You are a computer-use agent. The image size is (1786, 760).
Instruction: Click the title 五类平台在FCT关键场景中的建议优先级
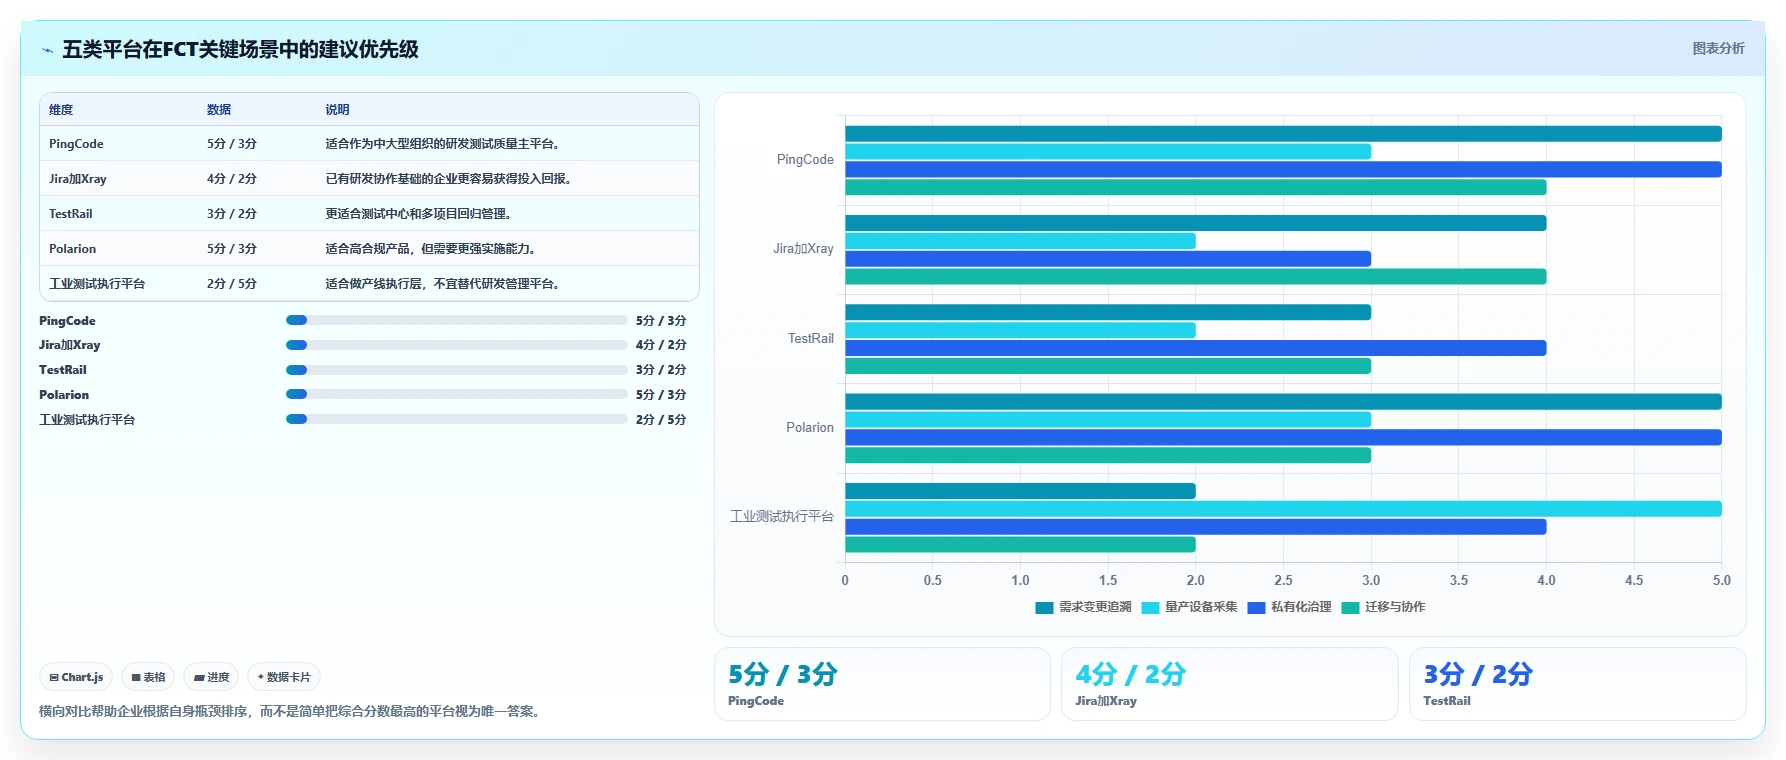(240, 50)
